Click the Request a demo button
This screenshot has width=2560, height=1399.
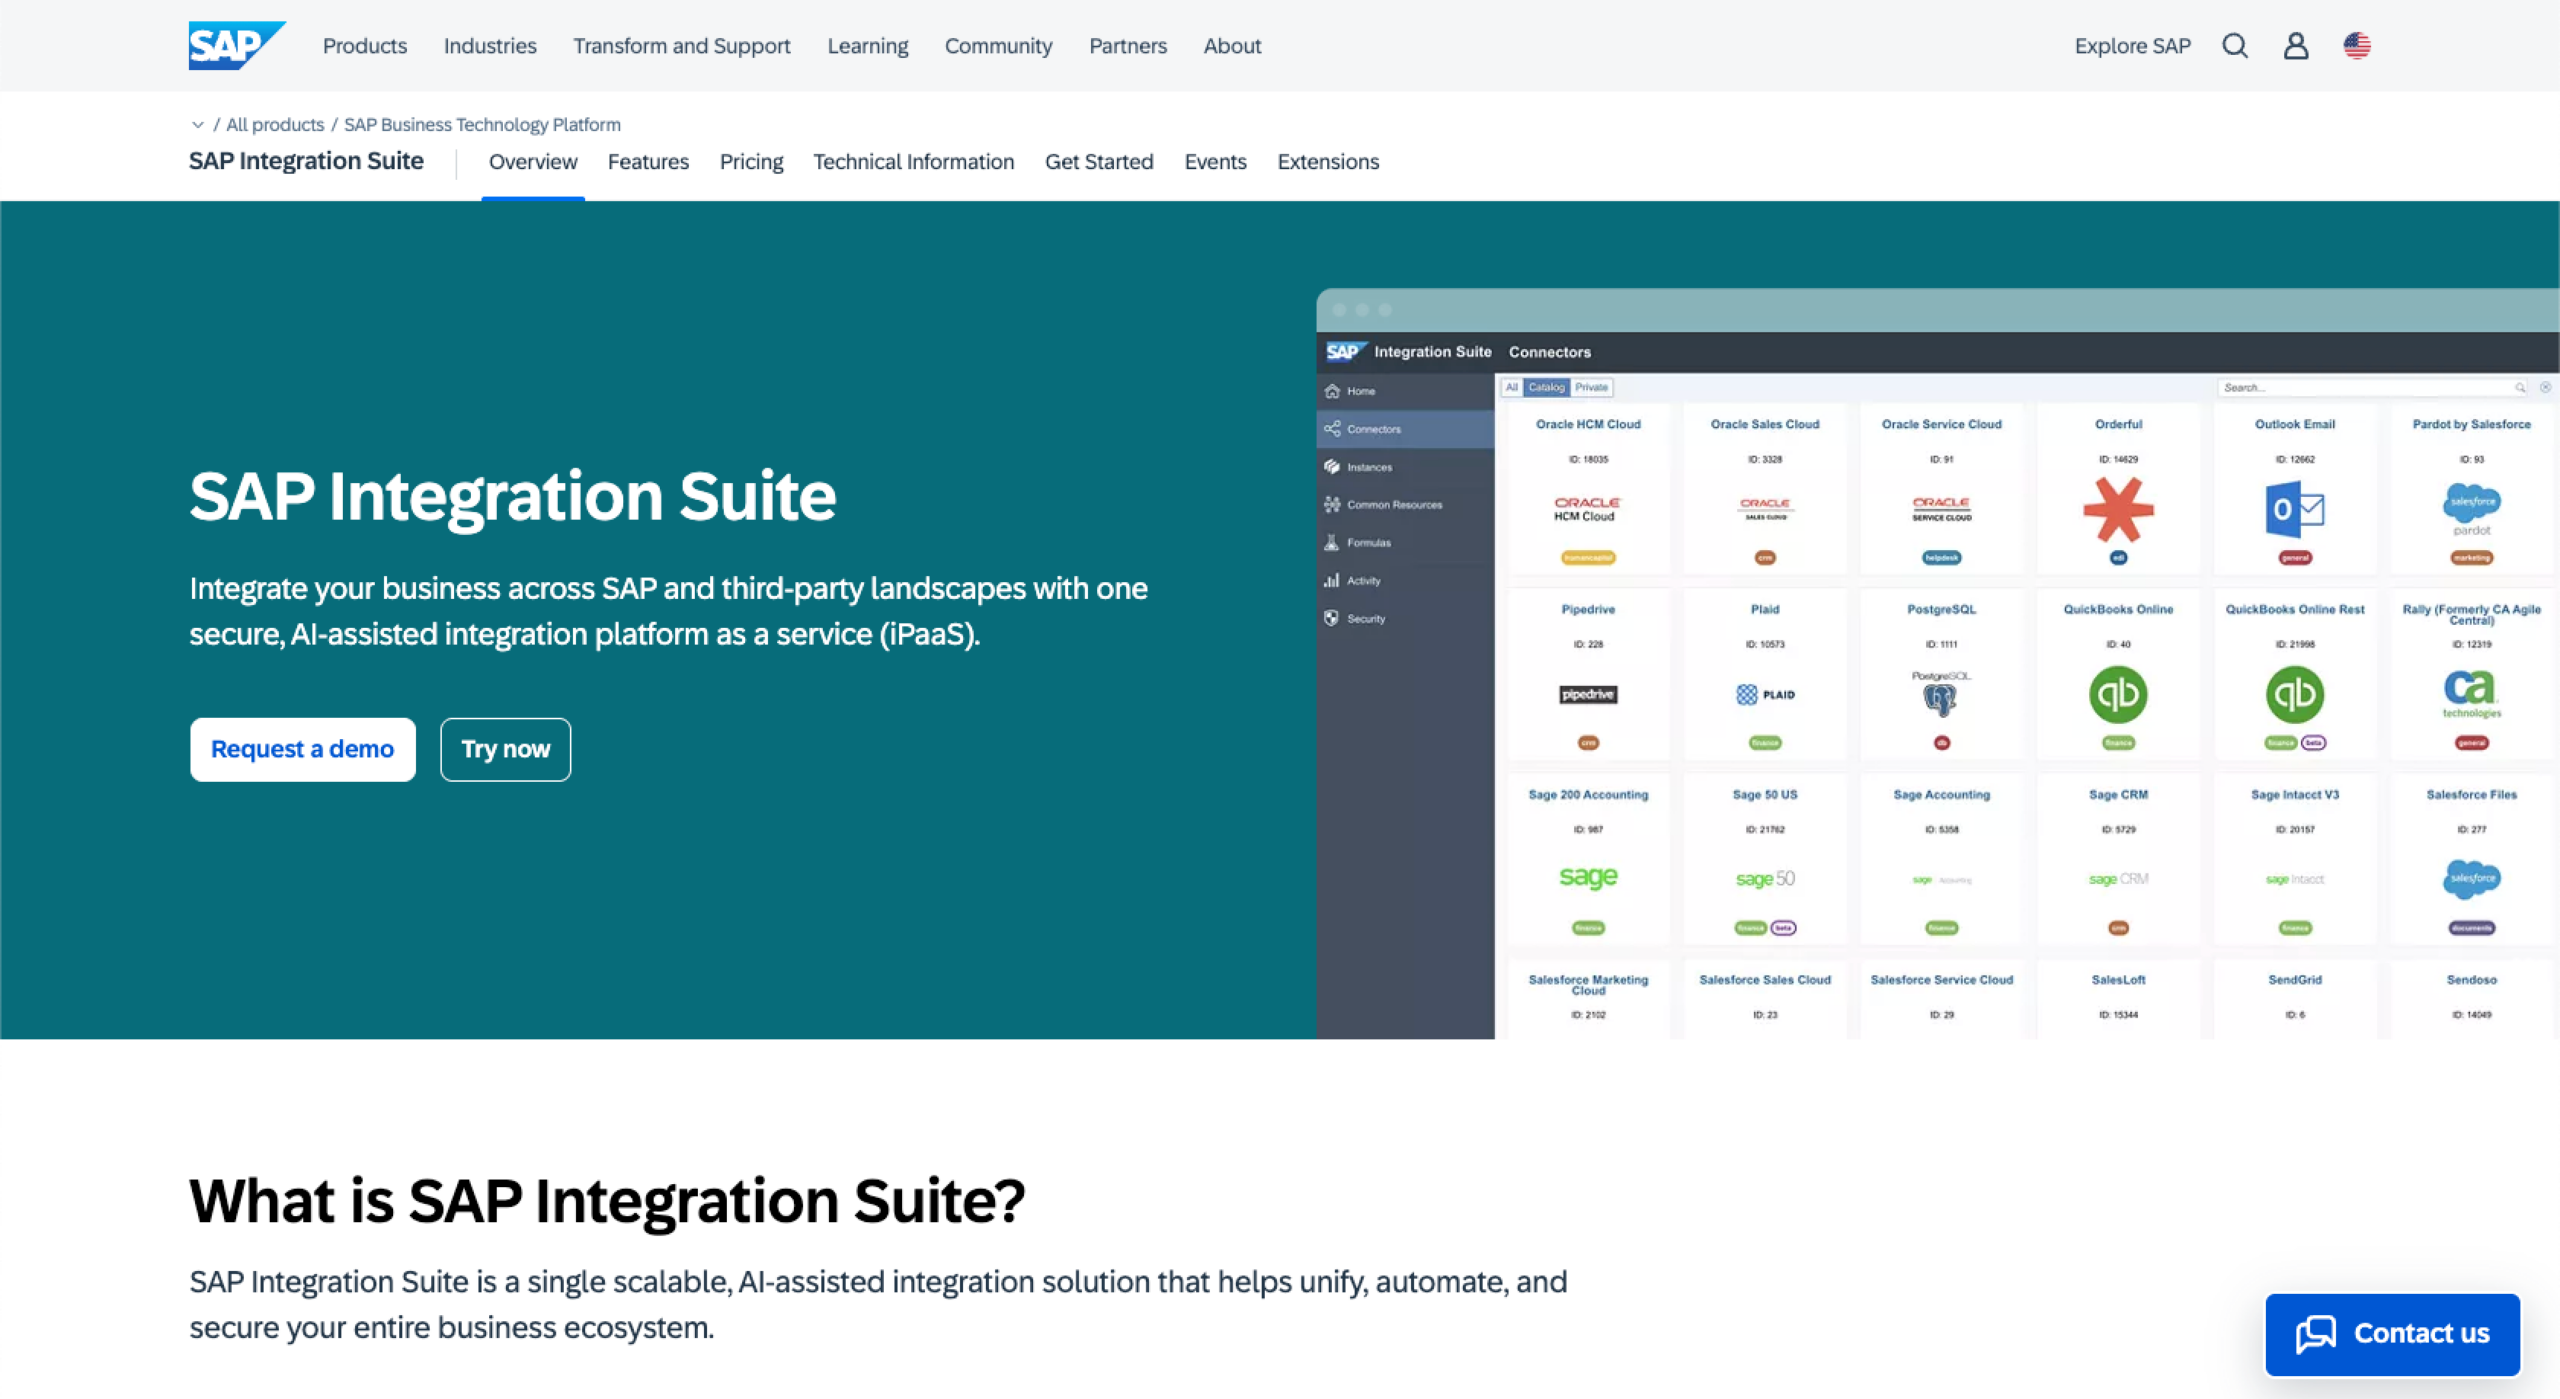click(x=302, y=748)
